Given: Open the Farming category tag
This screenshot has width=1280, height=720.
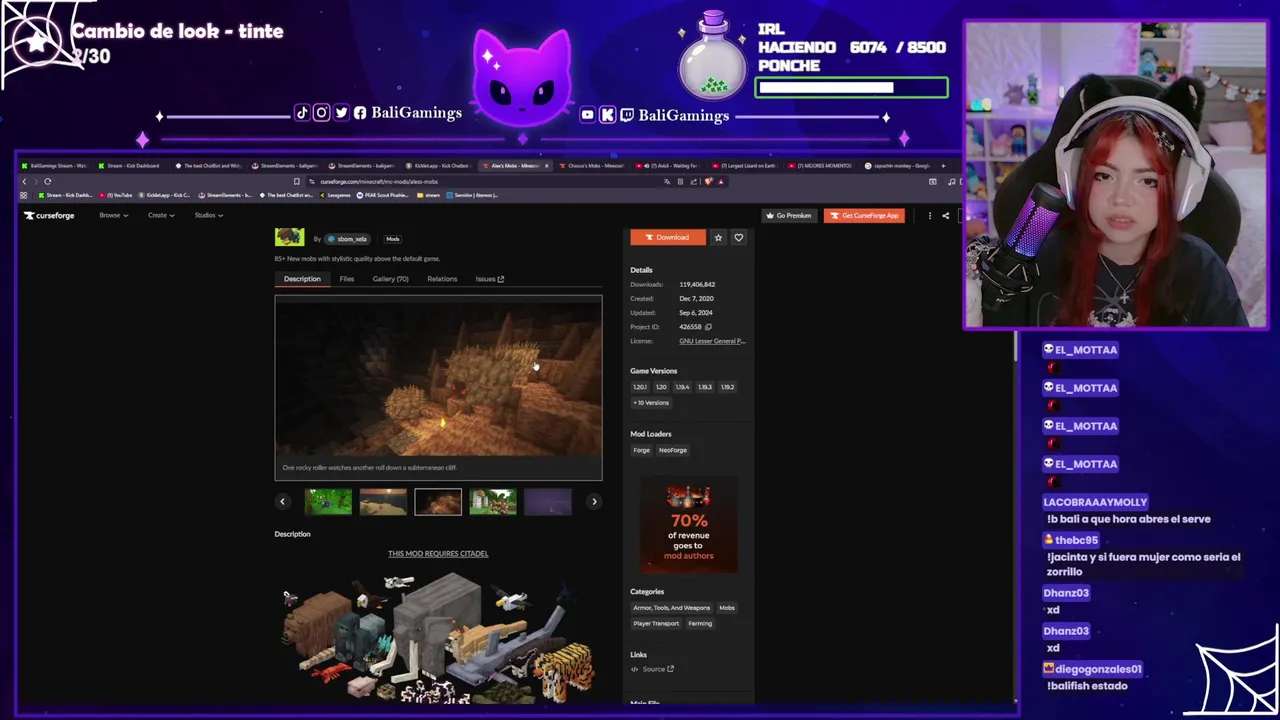Looking at the screenshot, I should tap(700, 624).
